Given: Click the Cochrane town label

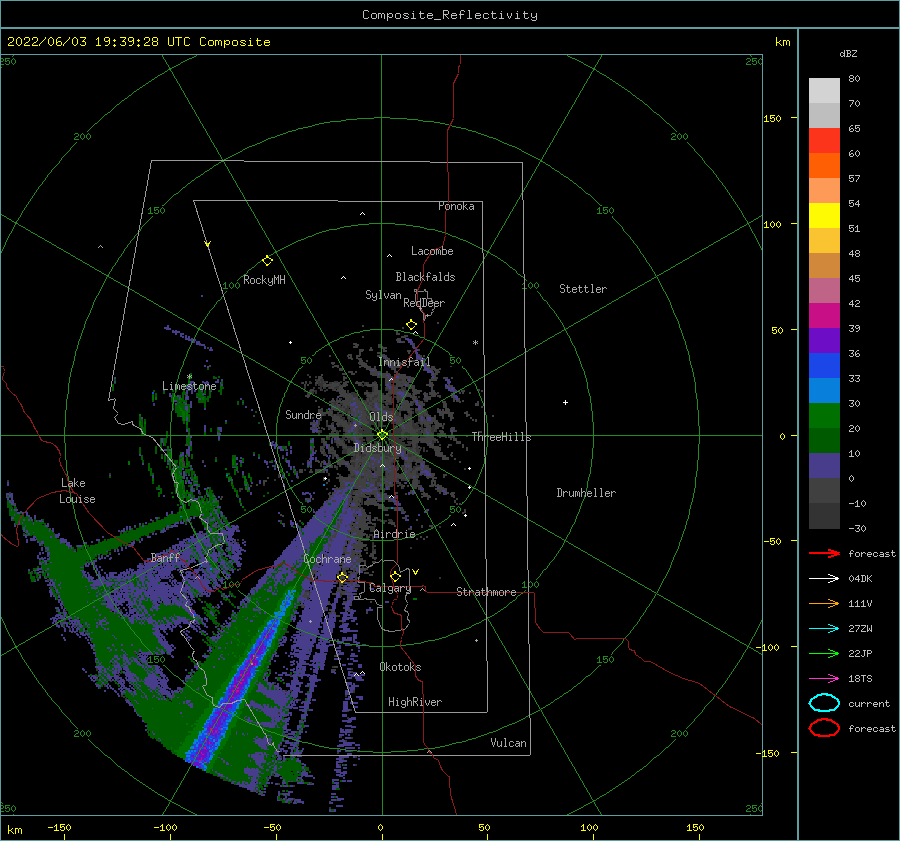Looking at the screenshot, I should click(327, 559).
